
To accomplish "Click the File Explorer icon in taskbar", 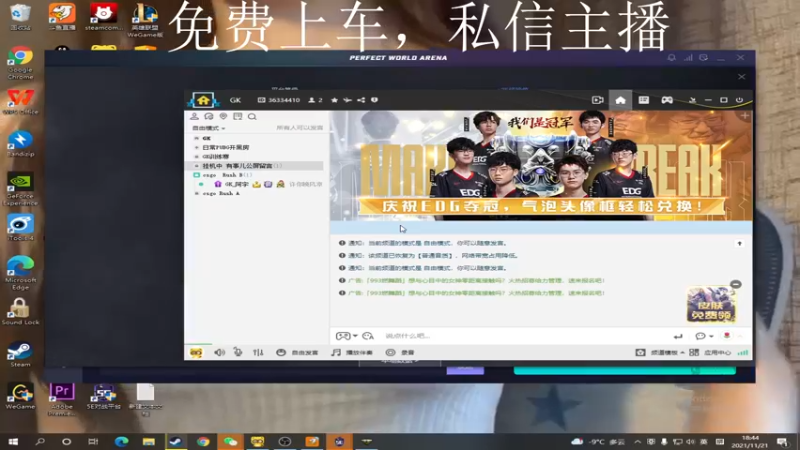I will click(x=148, y=441).
